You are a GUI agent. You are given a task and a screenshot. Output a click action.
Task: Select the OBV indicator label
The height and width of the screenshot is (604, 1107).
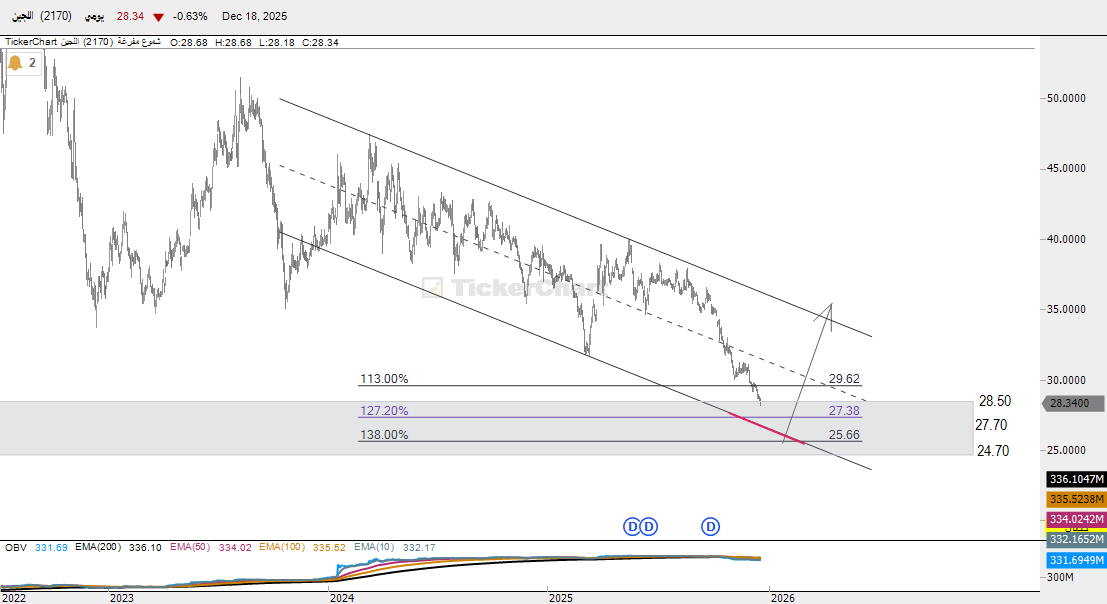pos(16,547)
